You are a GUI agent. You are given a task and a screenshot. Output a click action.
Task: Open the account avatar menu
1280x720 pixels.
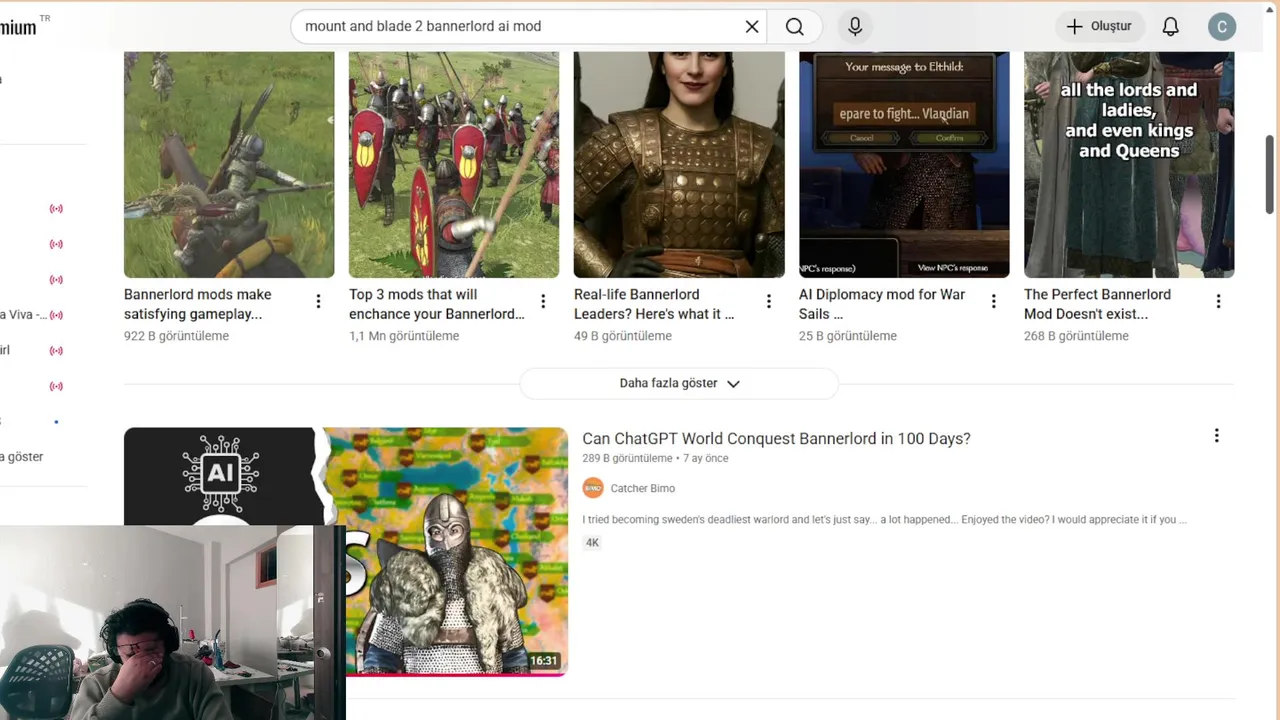click(1221, 26)
